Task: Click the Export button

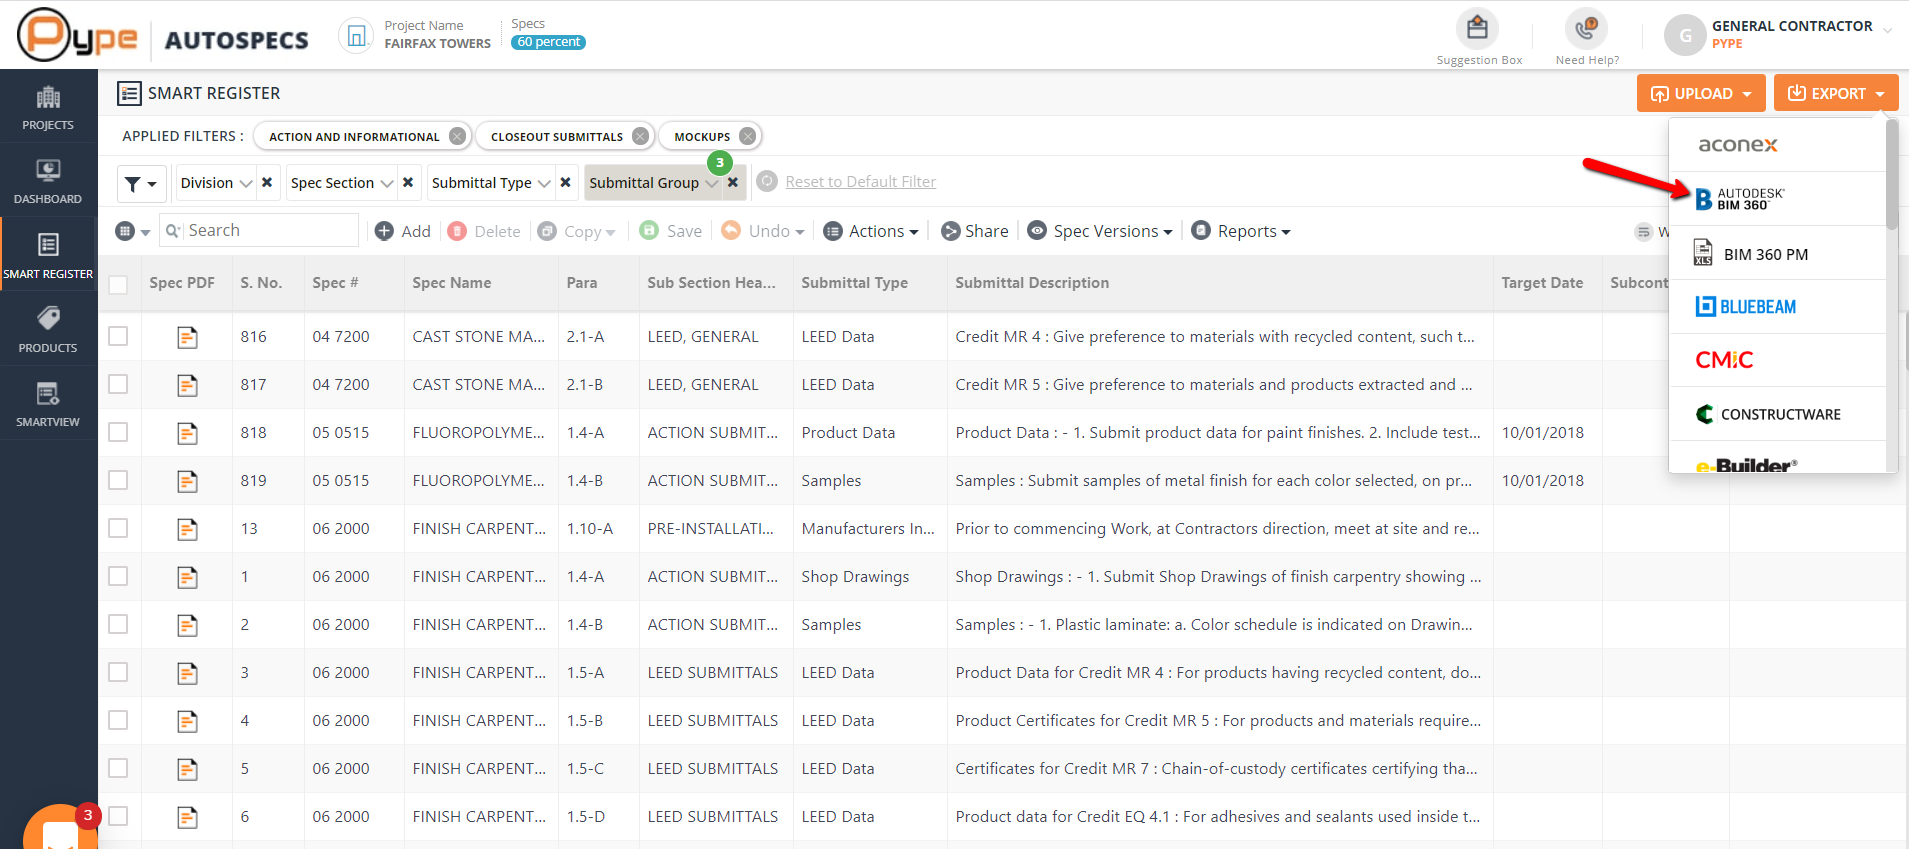Action: pyautogui.click(x=1836, y=93)
